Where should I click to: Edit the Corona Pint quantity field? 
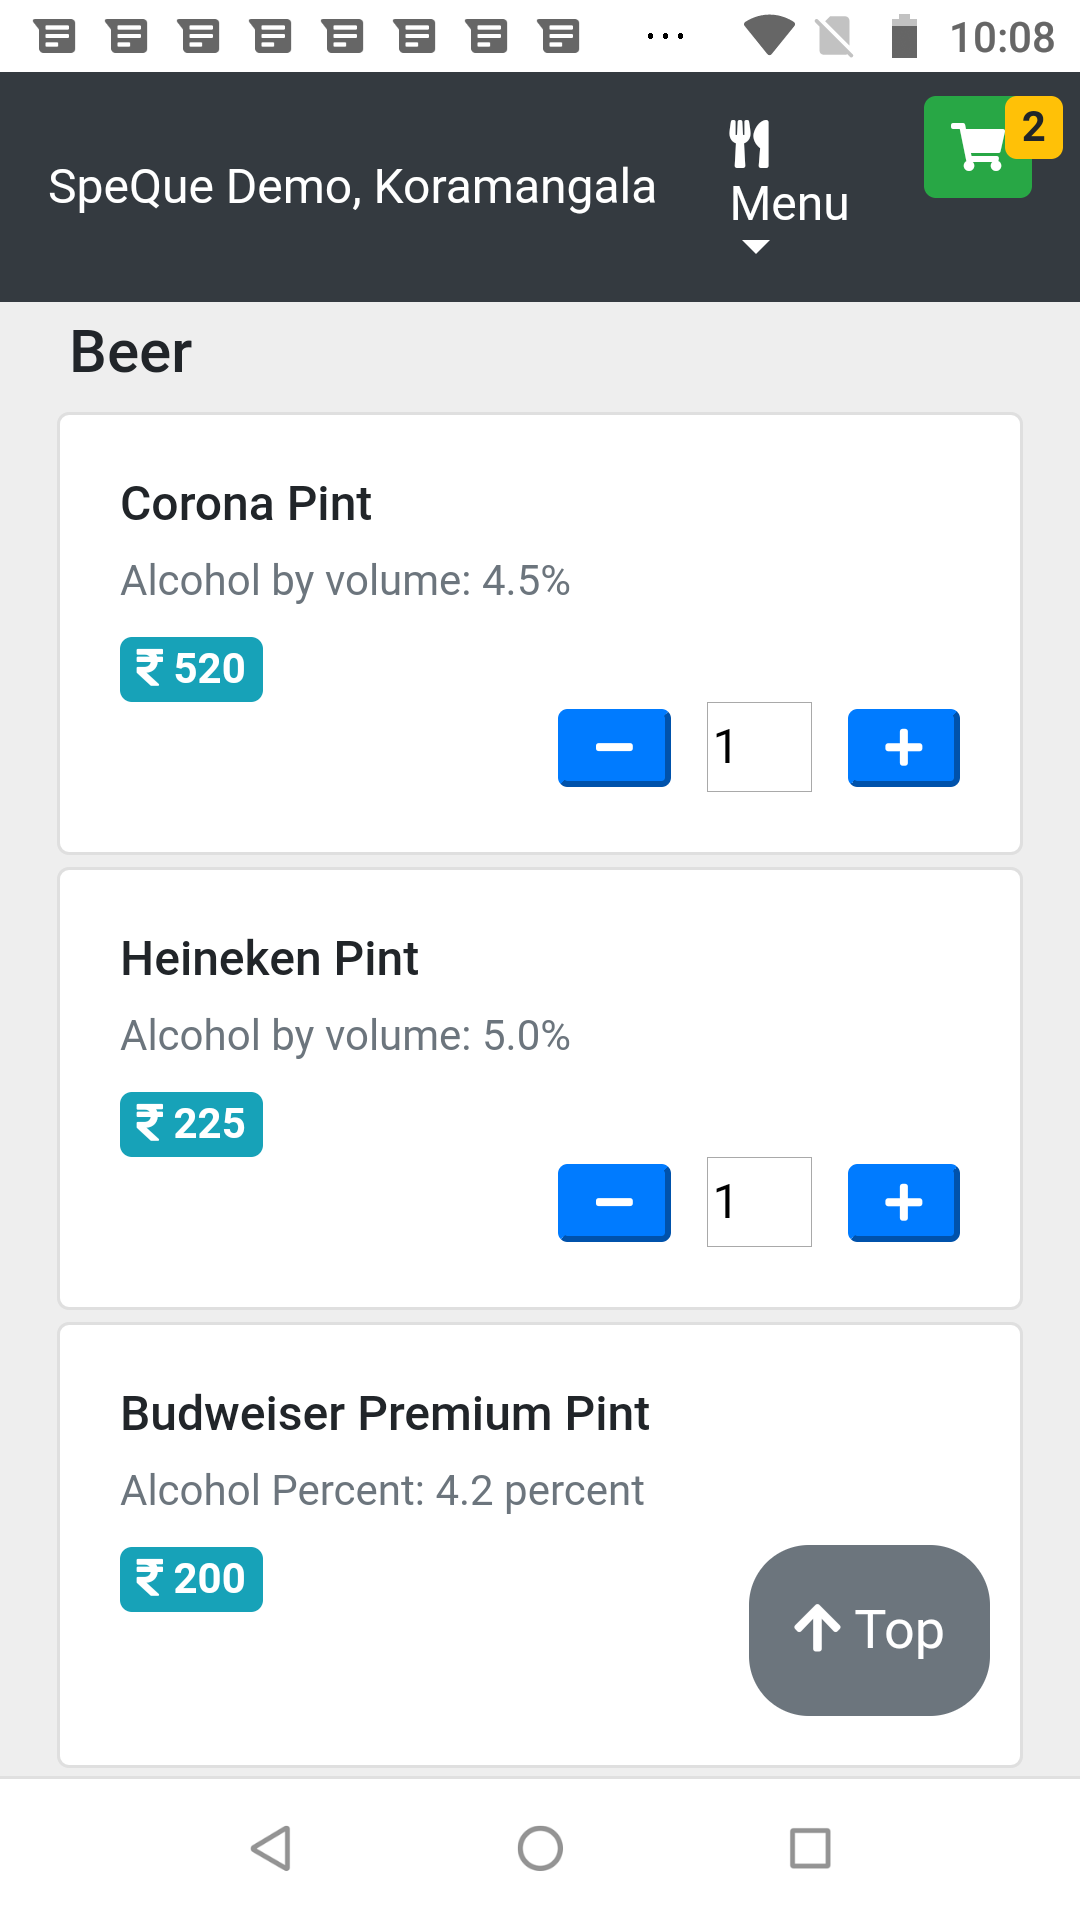(759, 747)
